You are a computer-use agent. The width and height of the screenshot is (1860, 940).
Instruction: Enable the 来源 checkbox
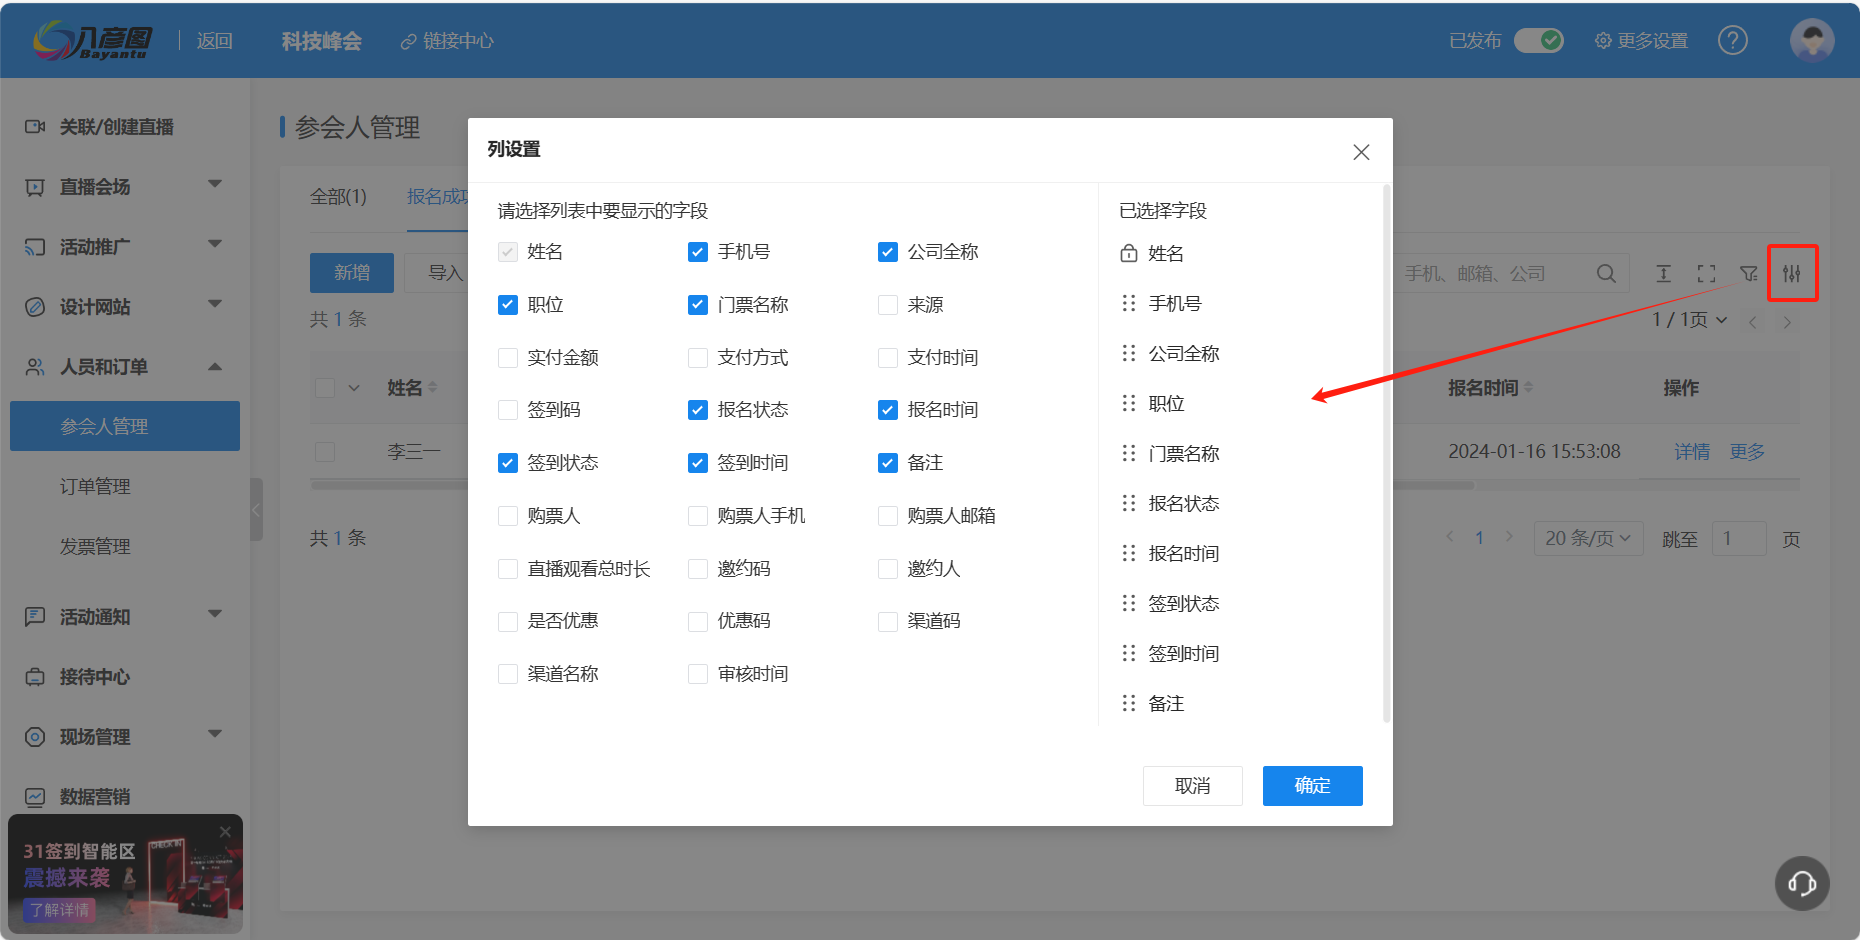pyautogui.click(x=887, y=305)
